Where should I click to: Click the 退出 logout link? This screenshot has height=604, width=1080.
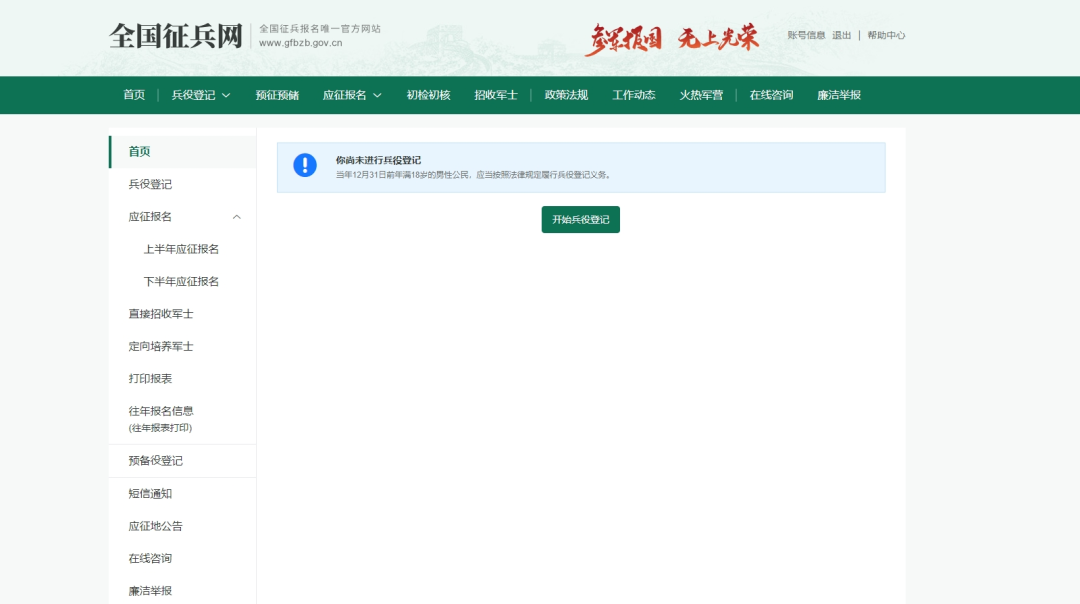842,35
